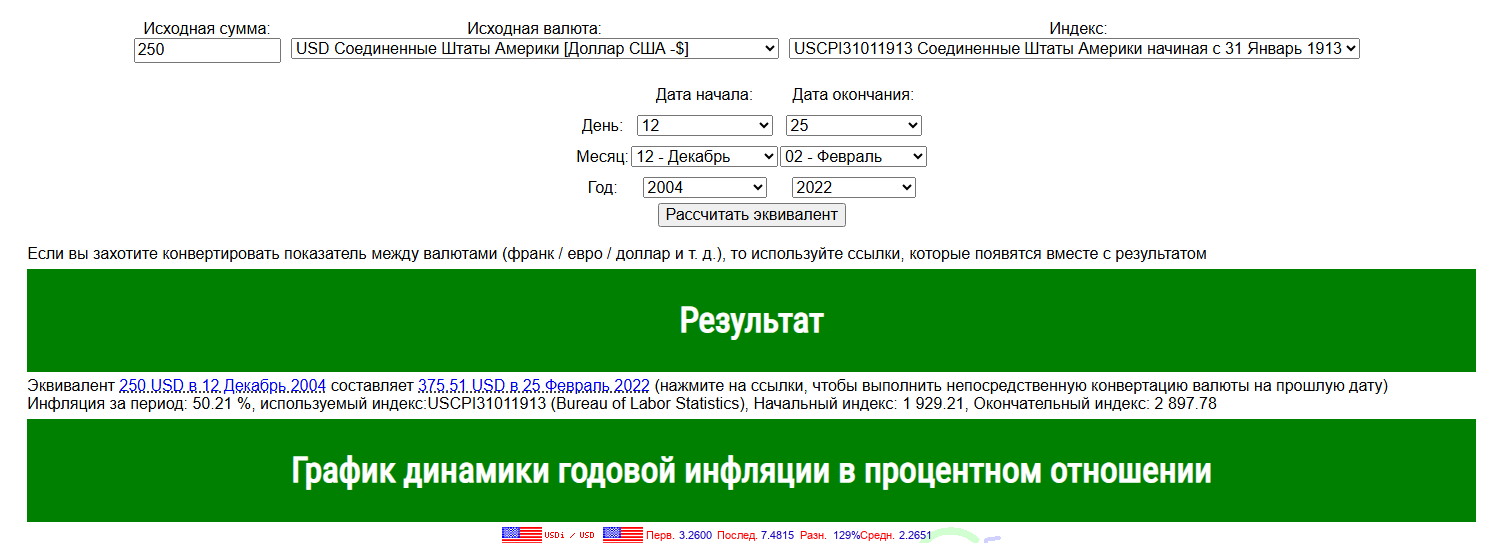Click the Окончательный индекс 2 897.78 value
The image size is (1491, 543).
(x=1095, y=404)
